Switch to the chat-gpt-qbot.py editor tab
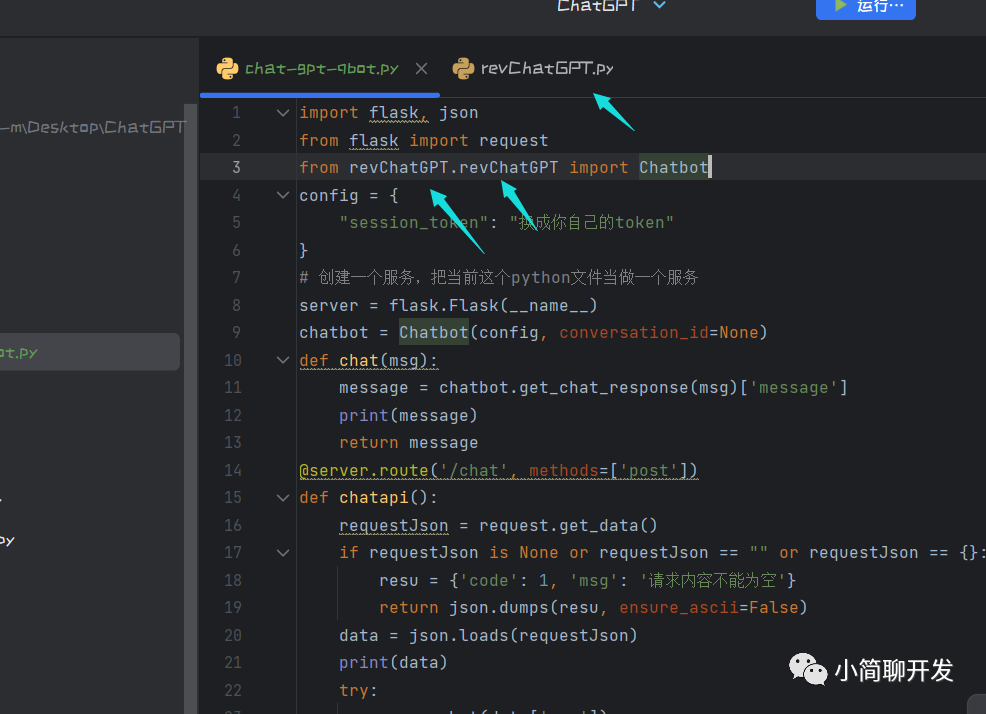 (321, 68)
